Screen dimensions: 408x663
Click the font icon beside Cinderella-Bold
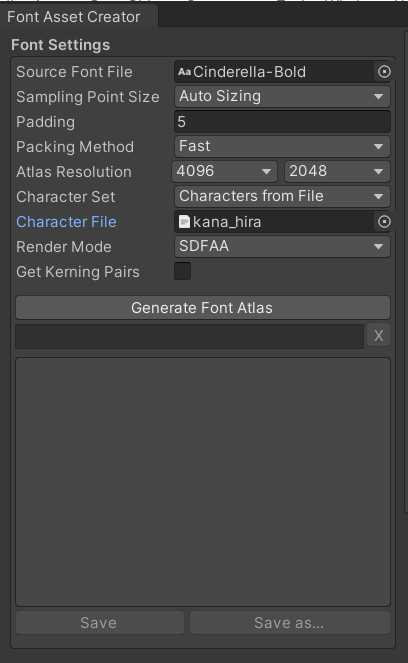coord(184,72)
